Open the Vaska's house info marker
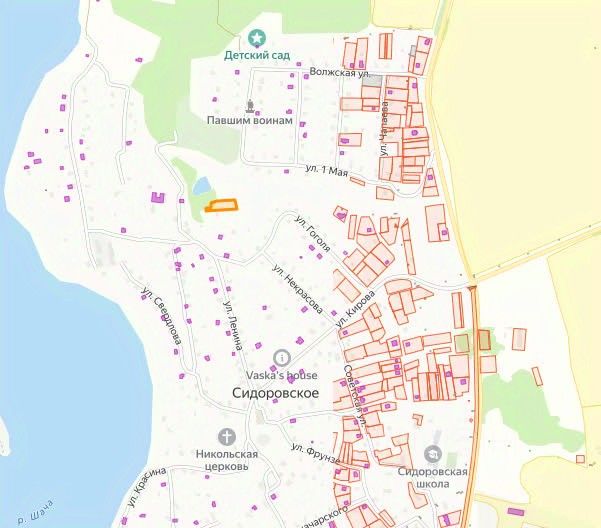601x528 pixels. point(282,358)
